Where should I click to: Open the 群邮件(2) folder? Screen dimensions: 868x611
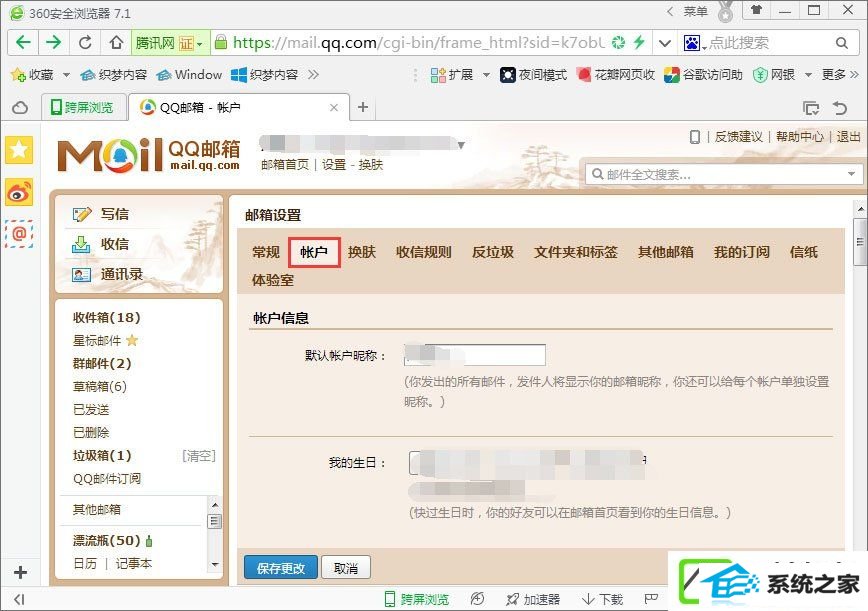[x=102, y=364]
